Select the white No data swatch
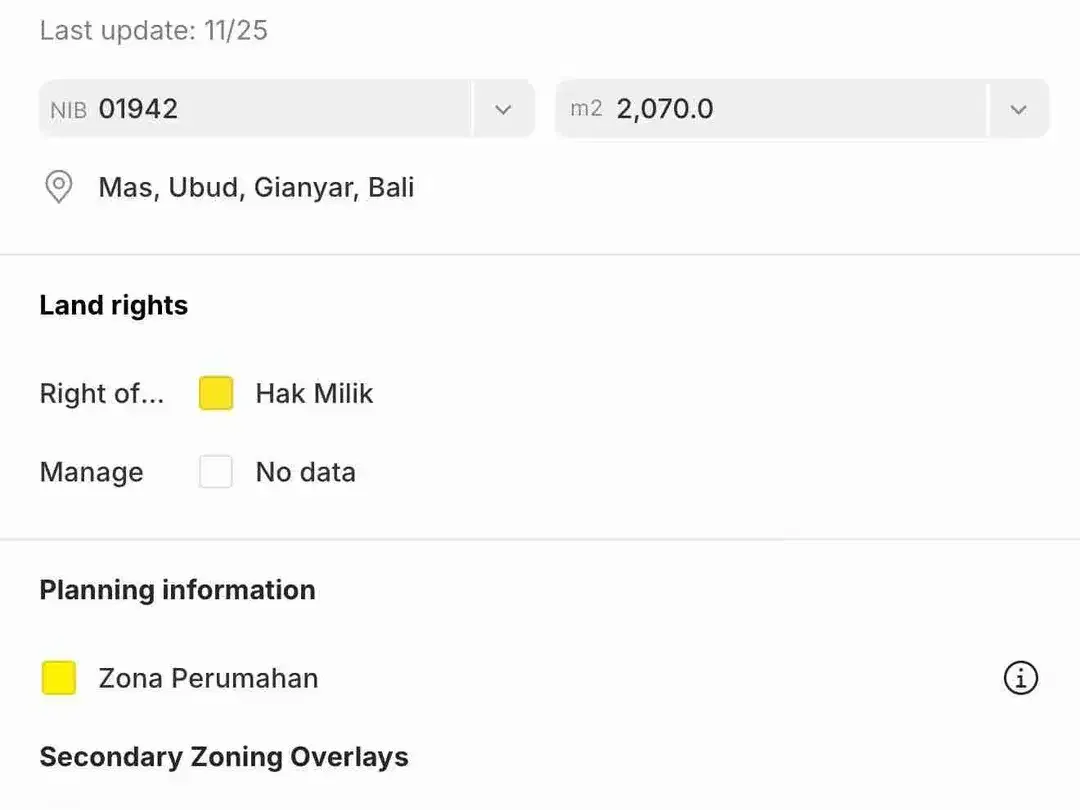The image size is (1080, 810). click(216, 472)
